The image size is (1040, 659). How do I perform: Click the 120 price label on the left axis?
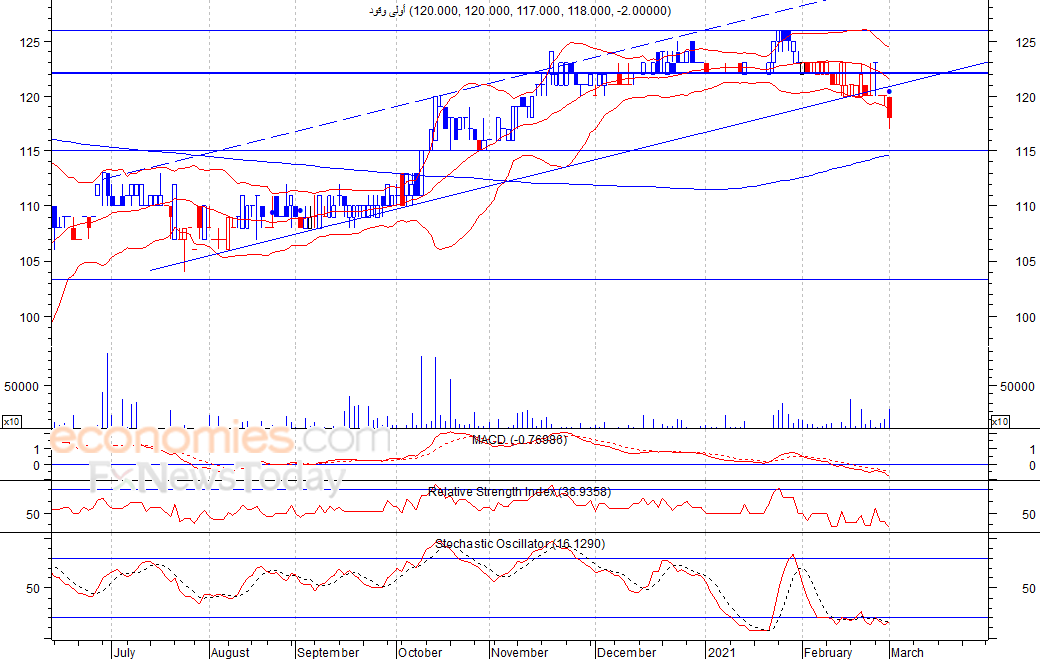[30, 97]
